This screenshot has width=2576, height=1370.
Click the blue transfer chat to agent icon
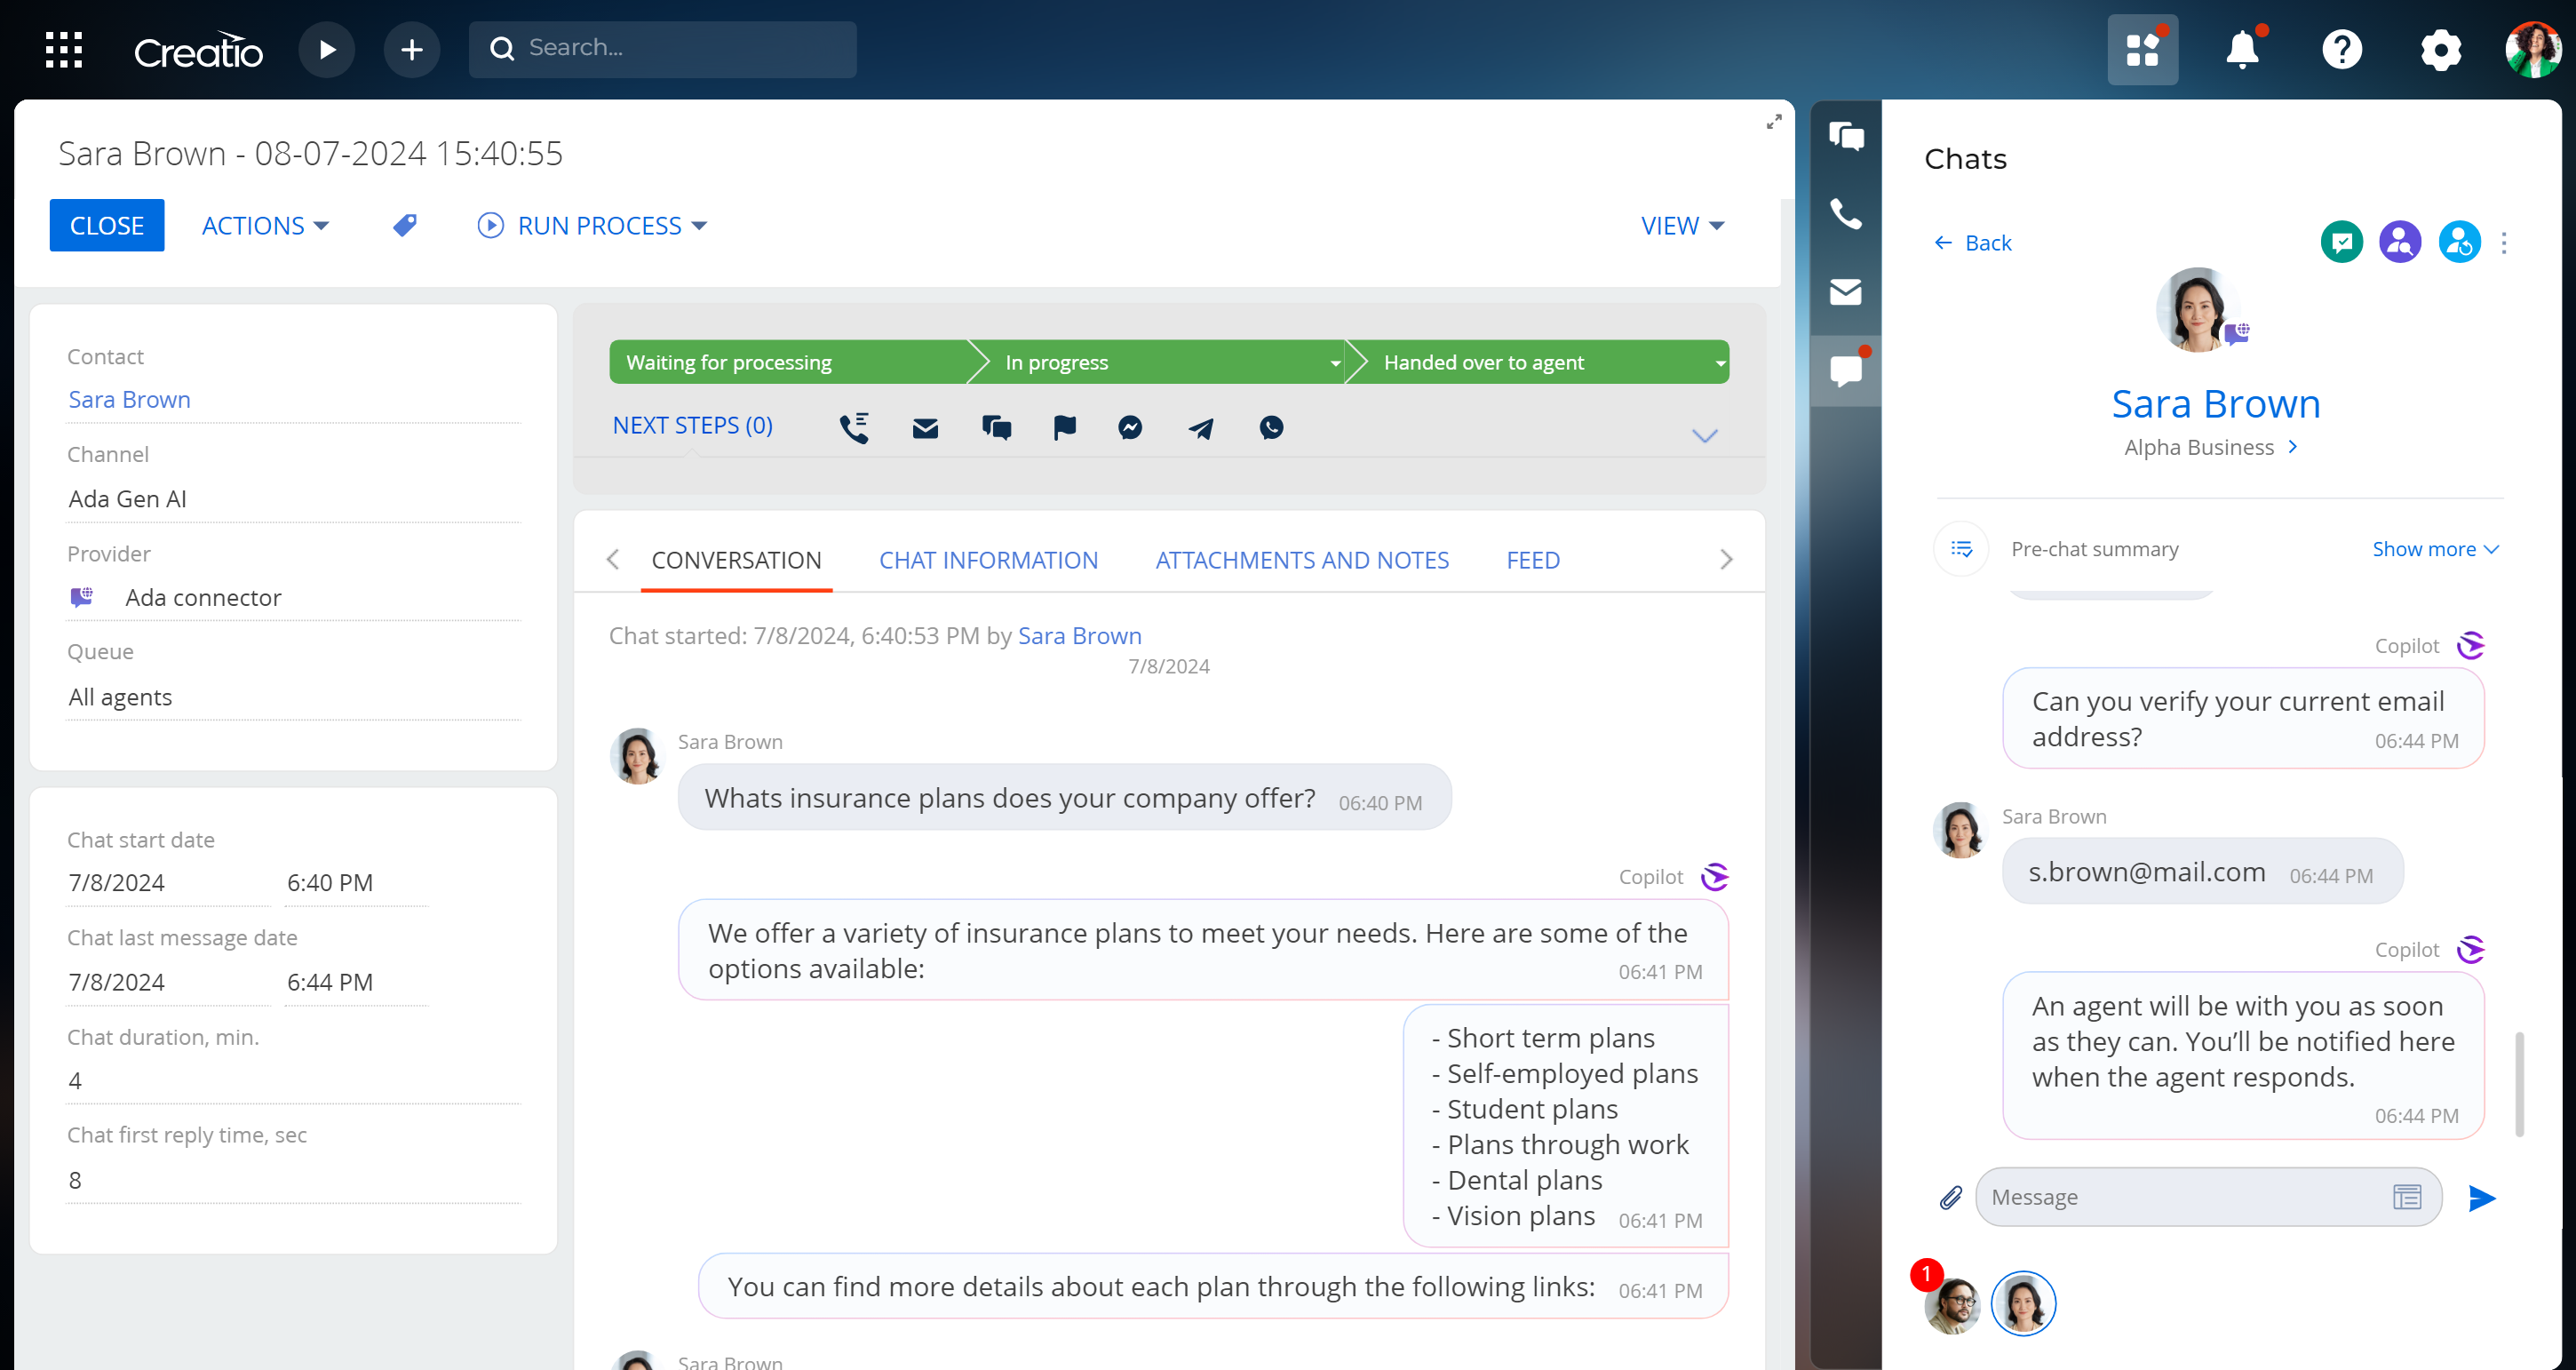[x=2460, y=241]
